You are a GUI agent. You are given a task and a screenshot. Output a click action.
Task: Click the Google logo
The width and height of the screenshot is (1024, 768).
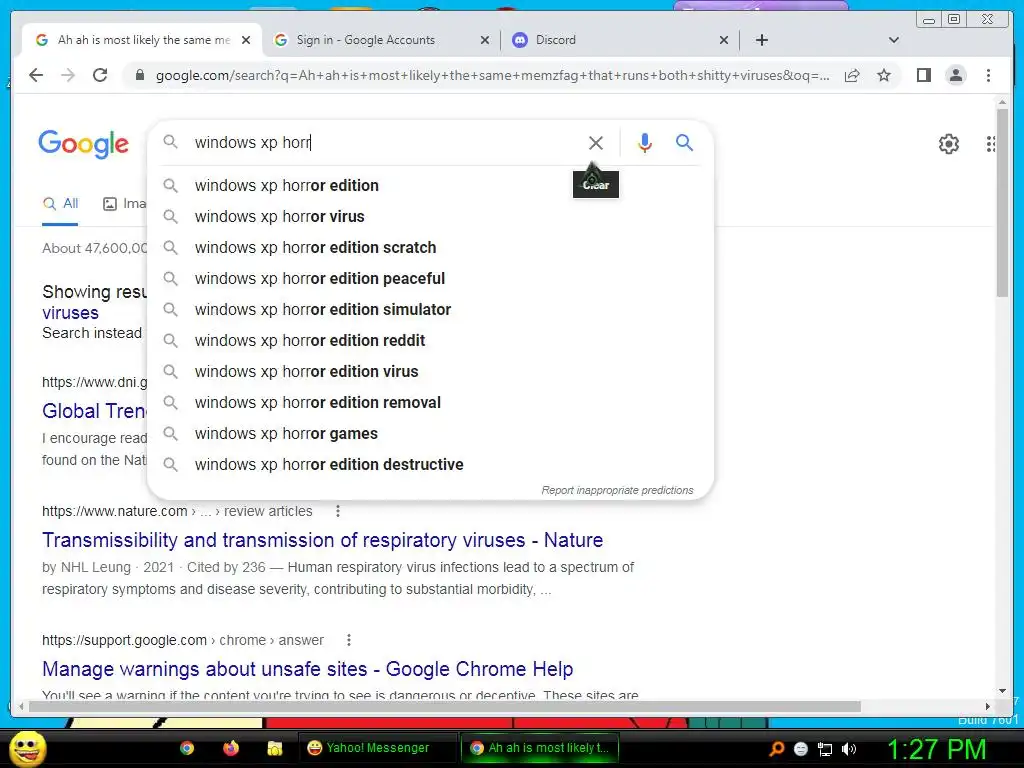[84, 144]
